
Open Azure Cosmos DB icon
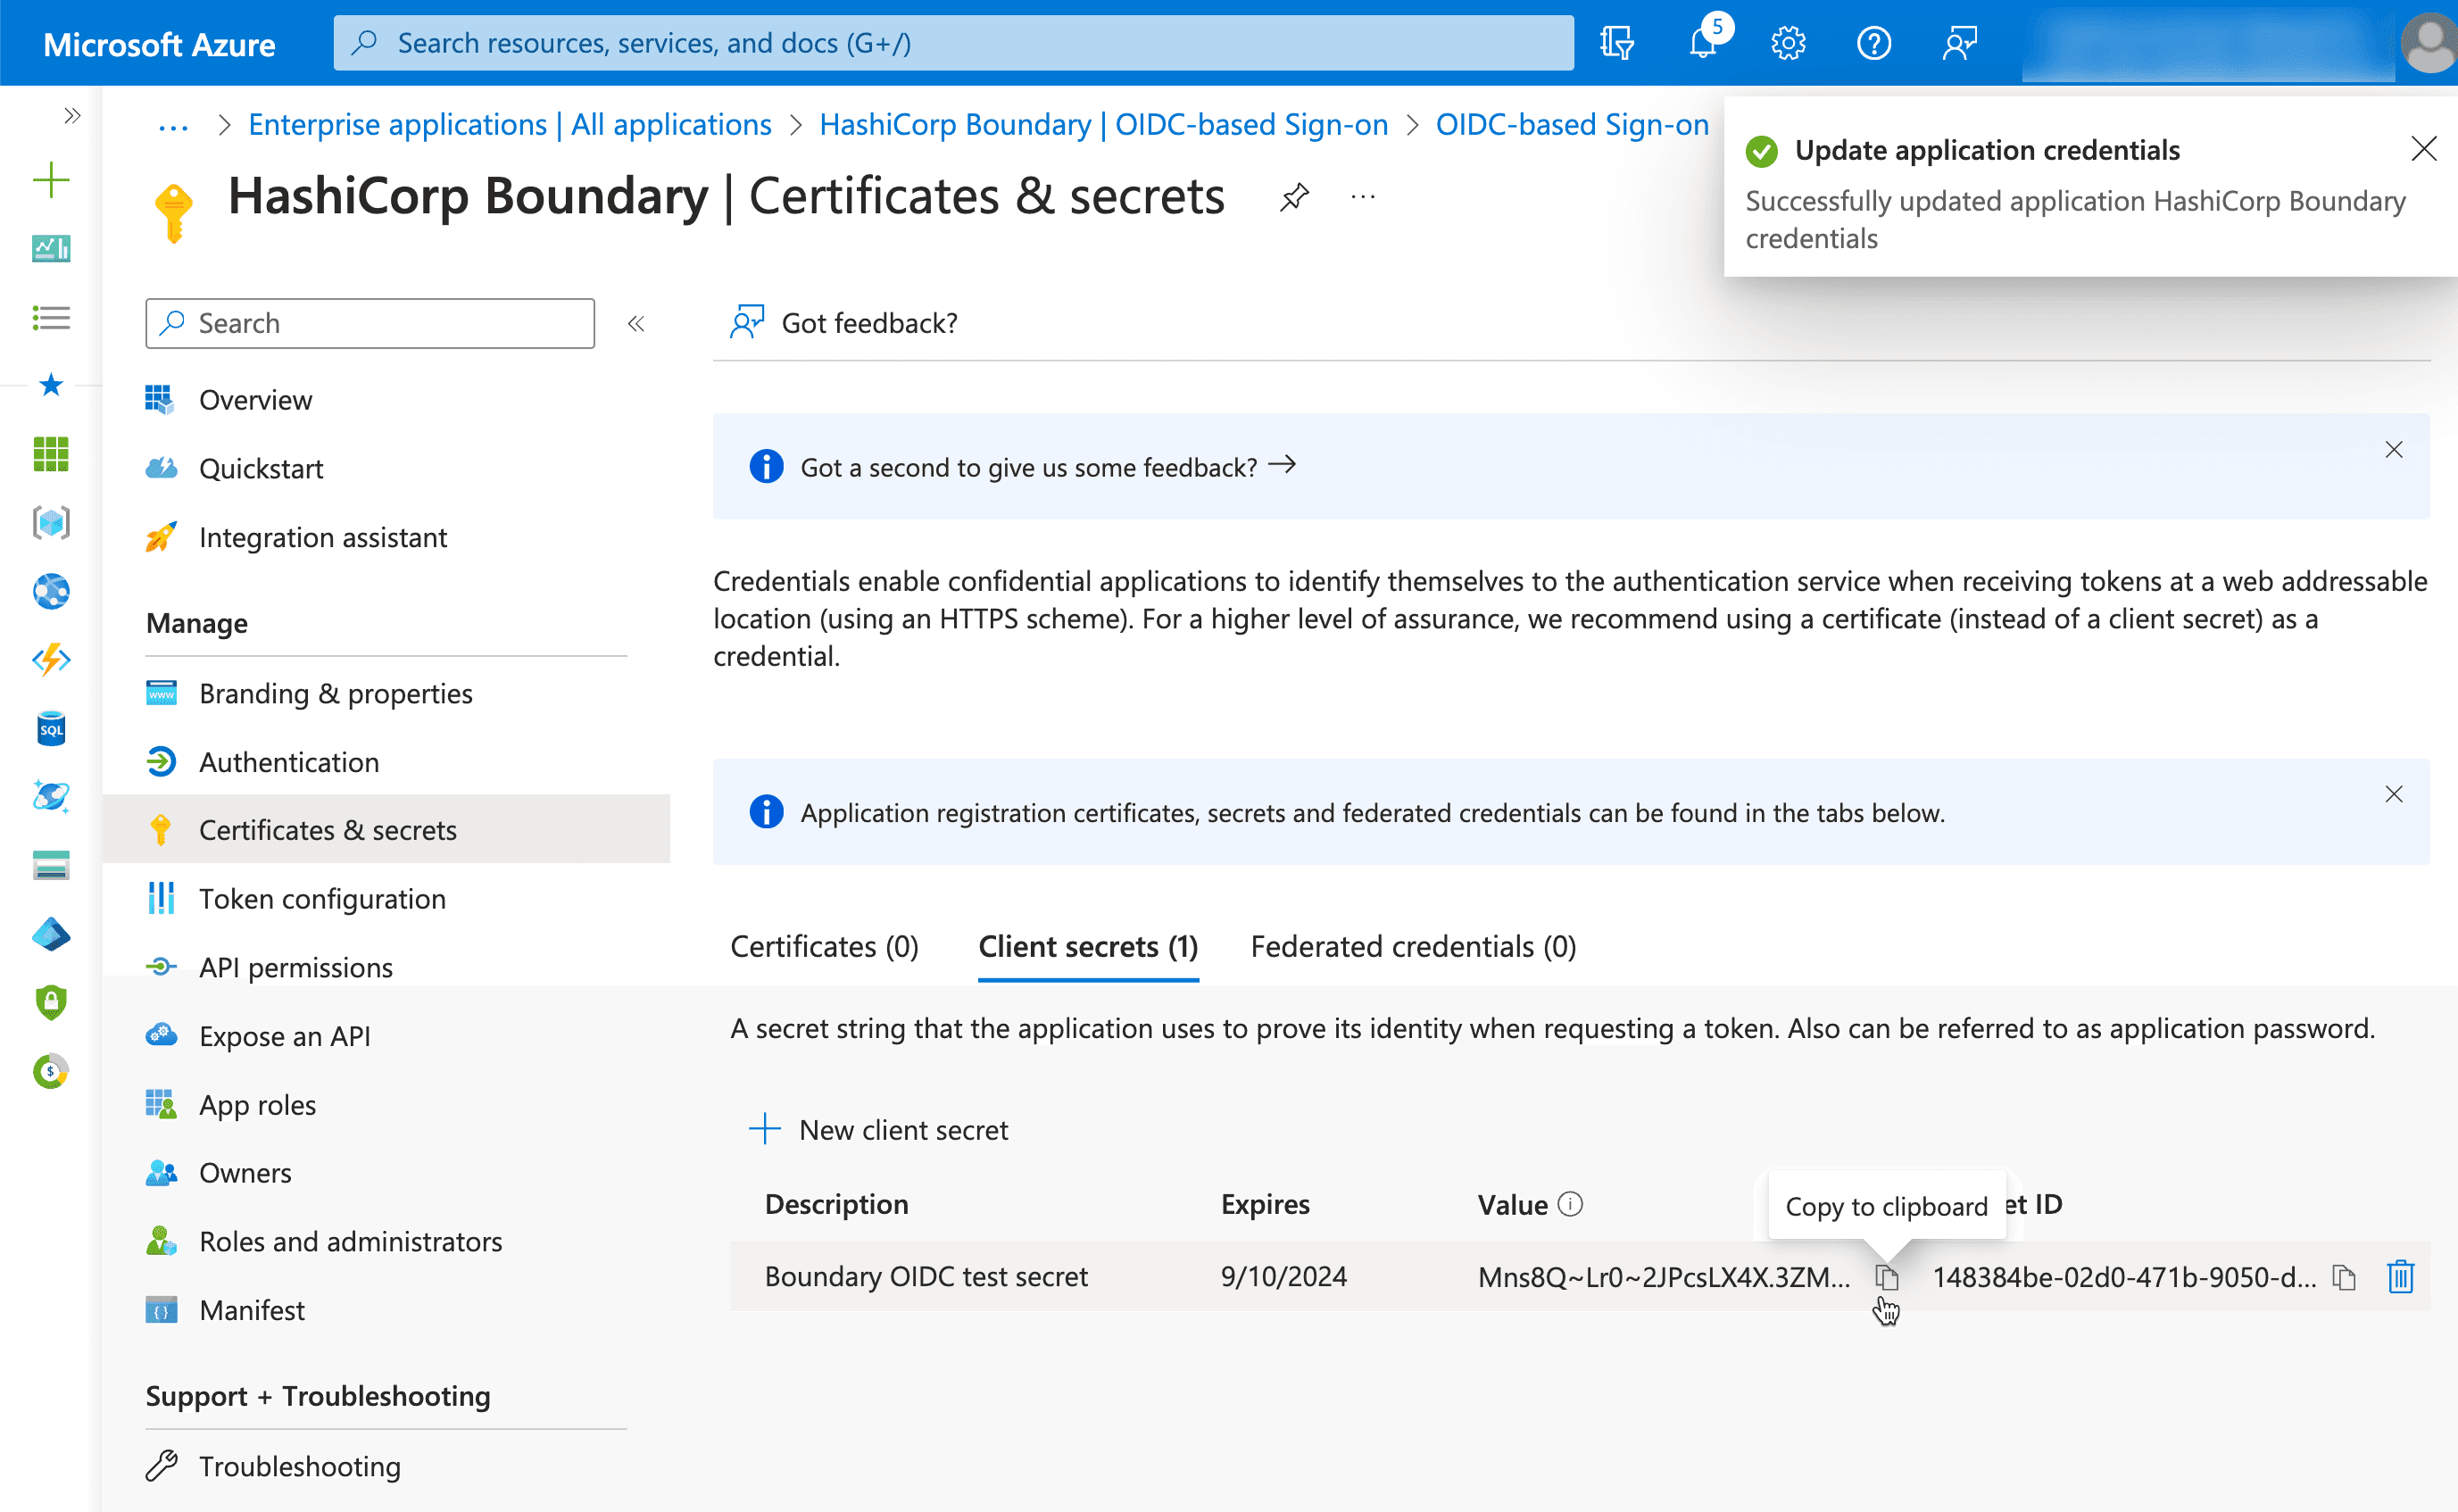coord(51,797)
